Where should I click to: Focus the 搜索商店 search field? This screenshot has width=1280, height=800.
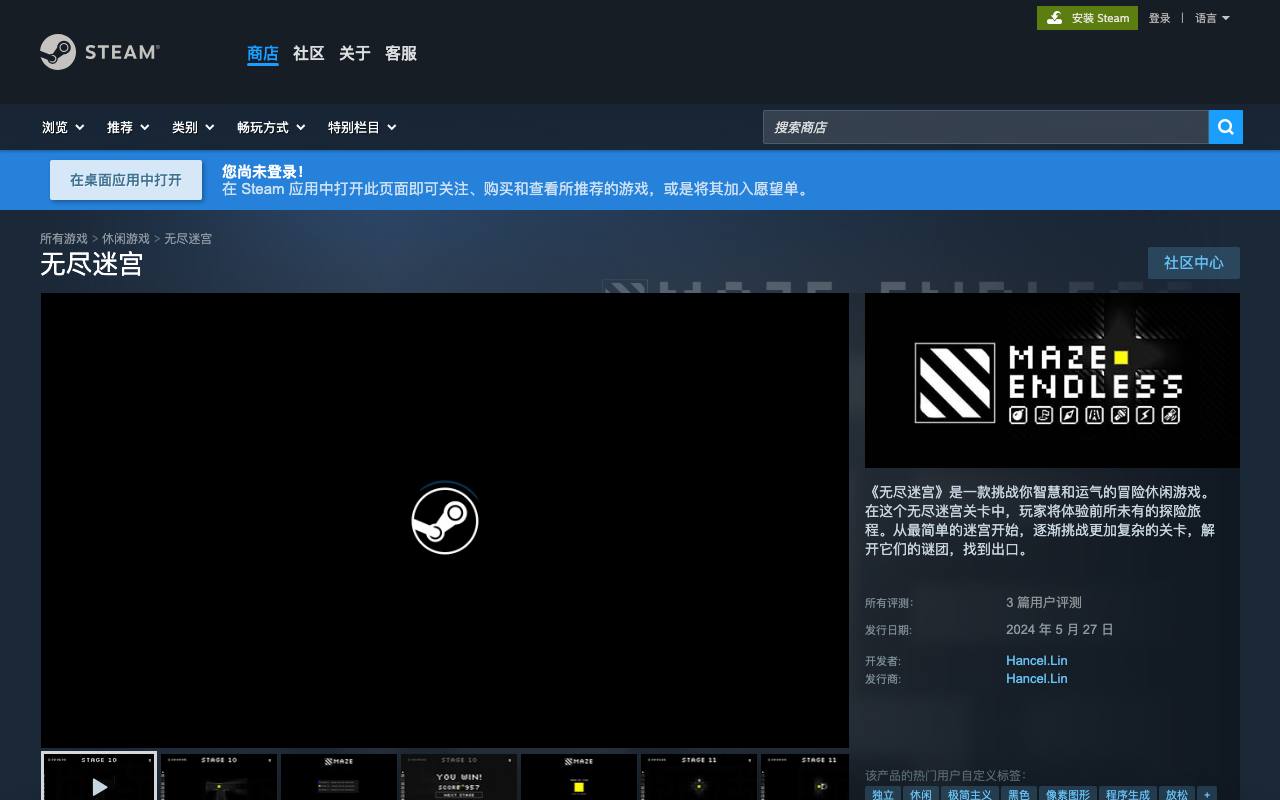click(986, 127)
